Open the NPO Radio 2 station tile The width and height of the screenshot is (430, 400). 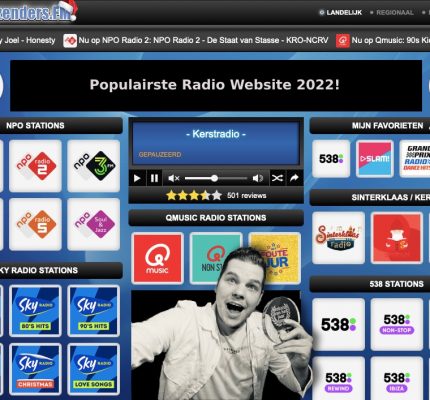click(35, 166)
